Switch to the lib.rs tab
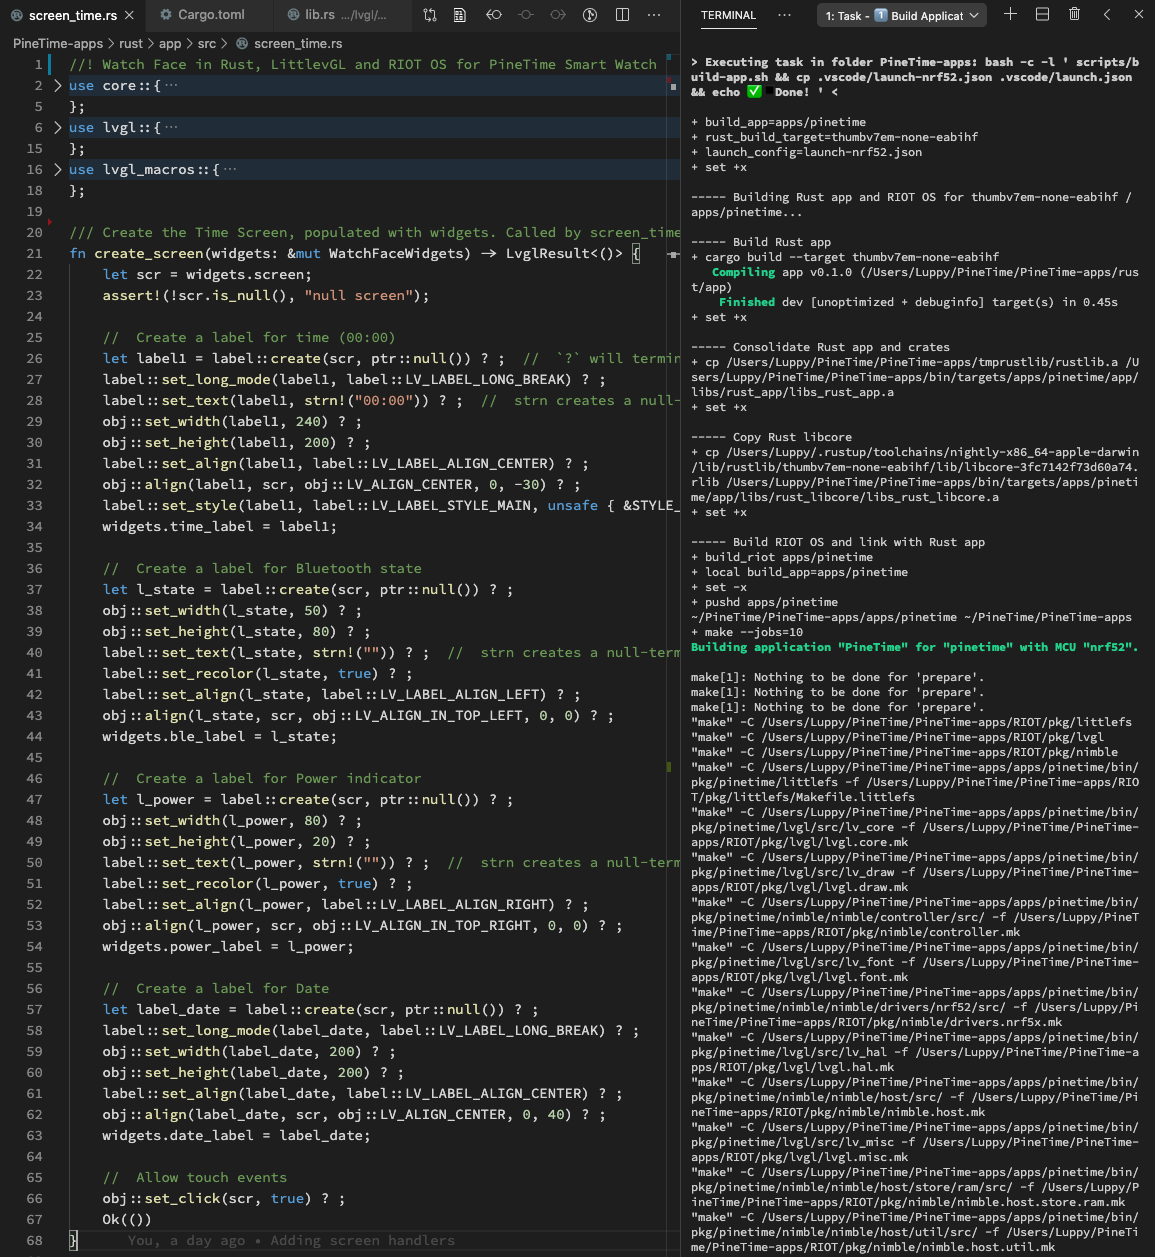This screenshot has height=1257, width=1155. 320,15
